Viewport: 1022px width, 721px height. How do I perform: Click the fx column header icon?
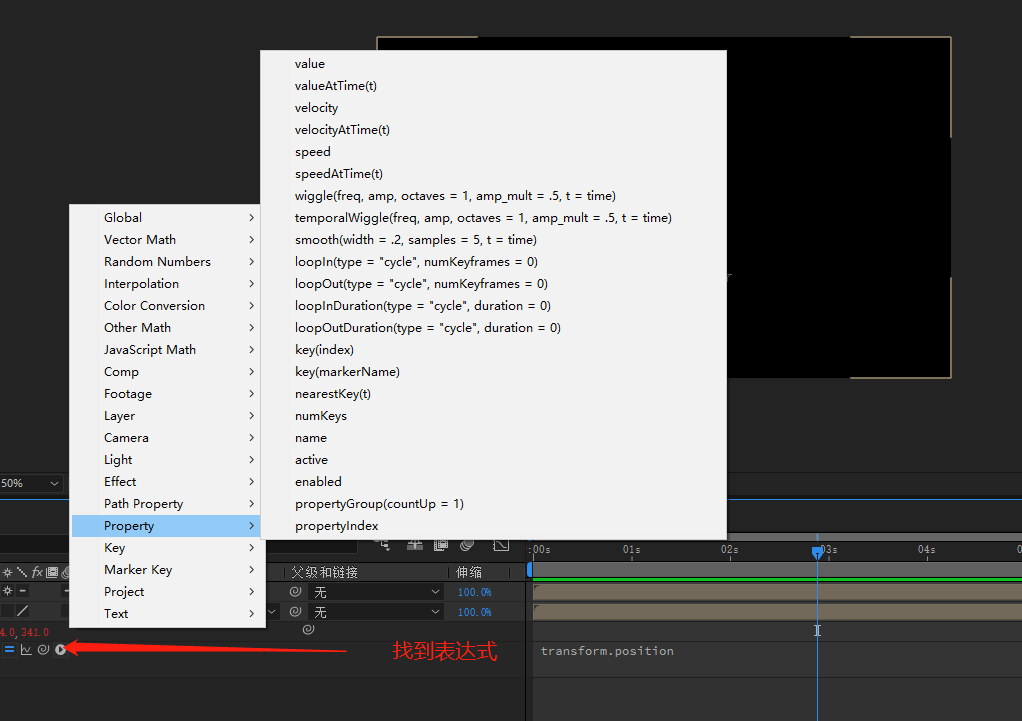click(37, 572)
